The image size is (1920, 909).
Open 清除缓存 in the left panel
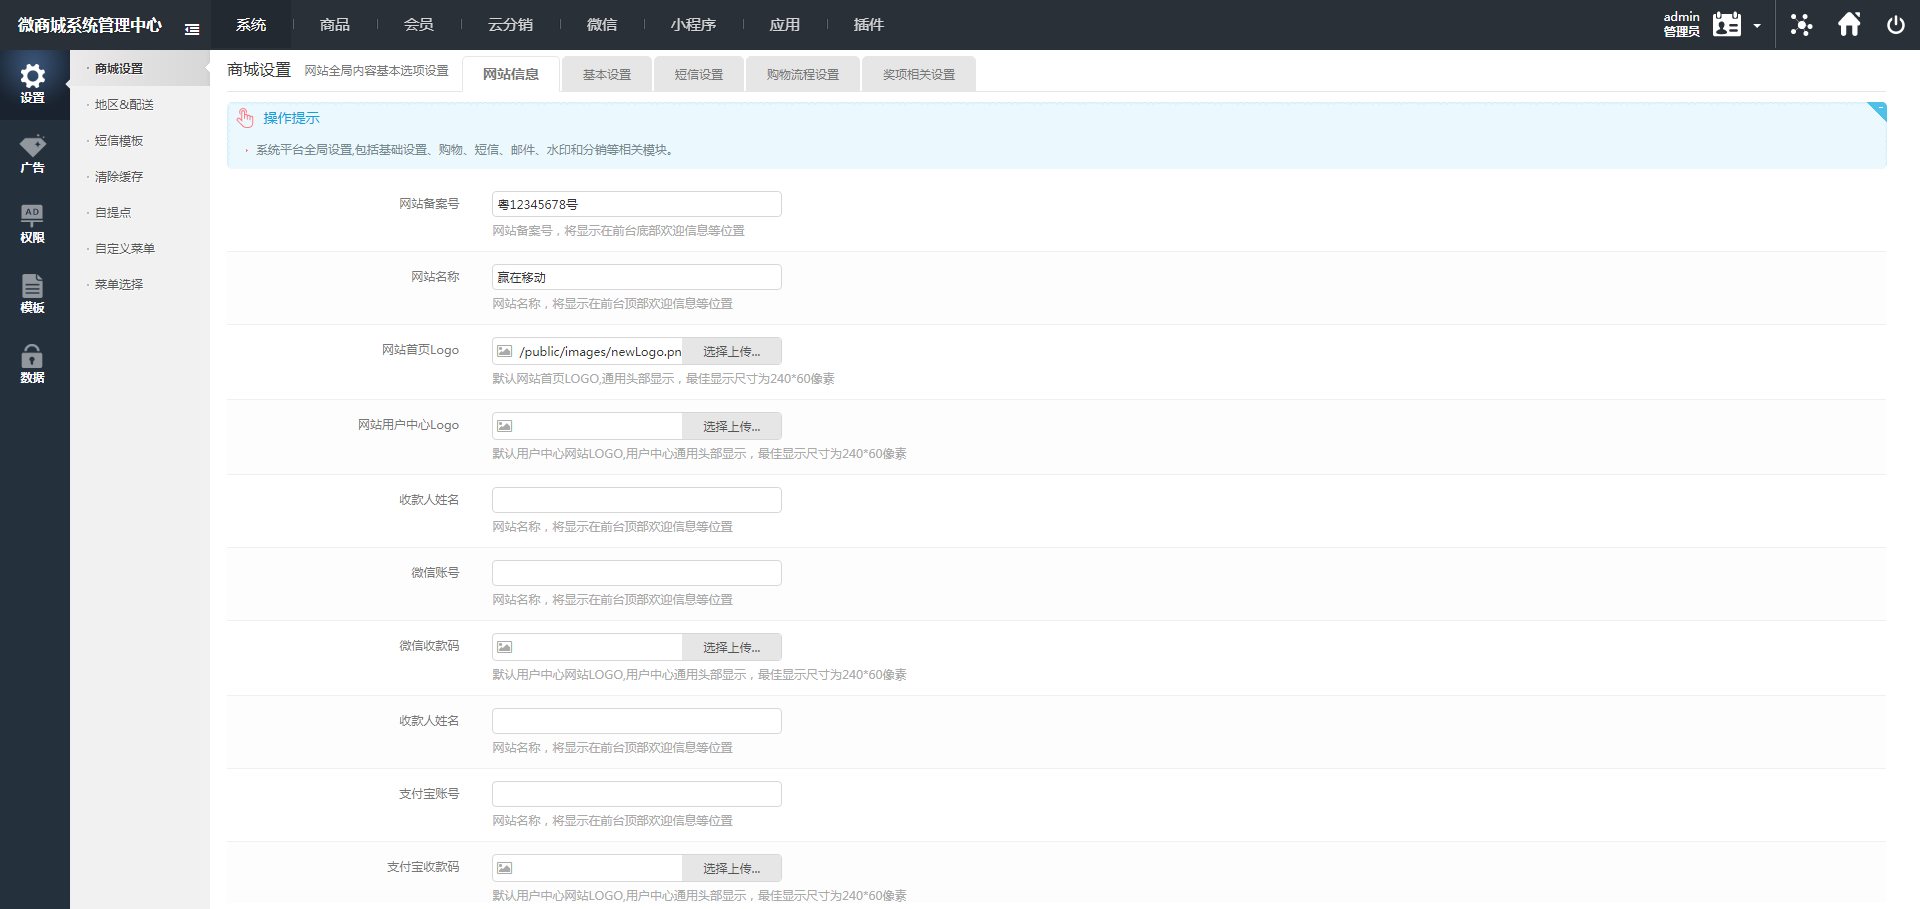tap(119, 176)
